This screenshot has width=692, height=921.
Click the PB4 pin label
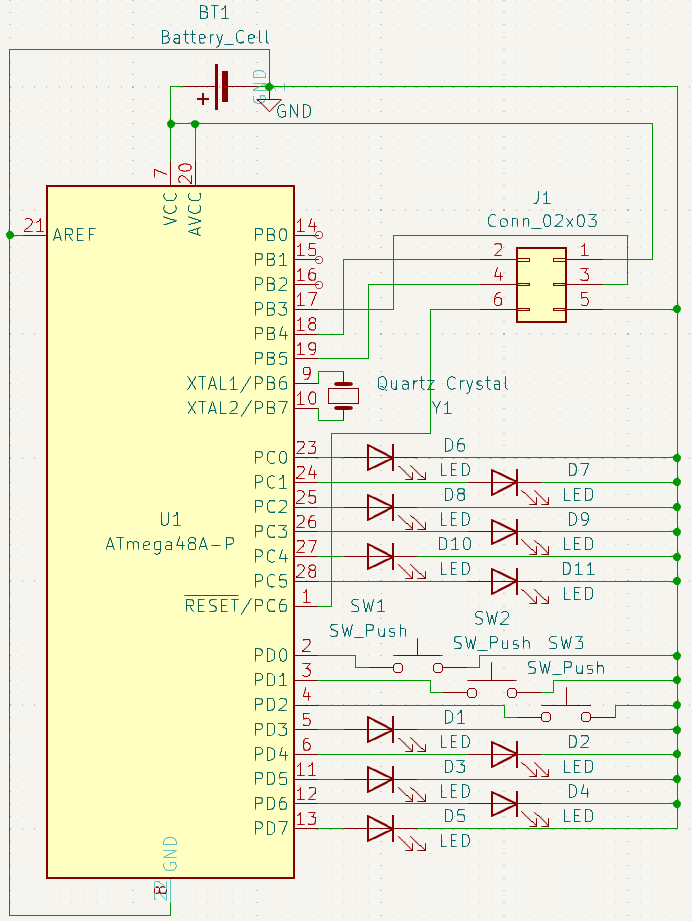pyautogui.click(x=271, y=334)
